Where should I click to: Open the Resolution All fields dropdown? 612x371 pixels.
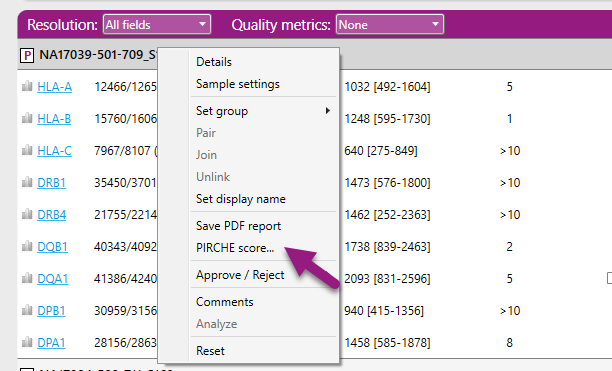[157, 25]
